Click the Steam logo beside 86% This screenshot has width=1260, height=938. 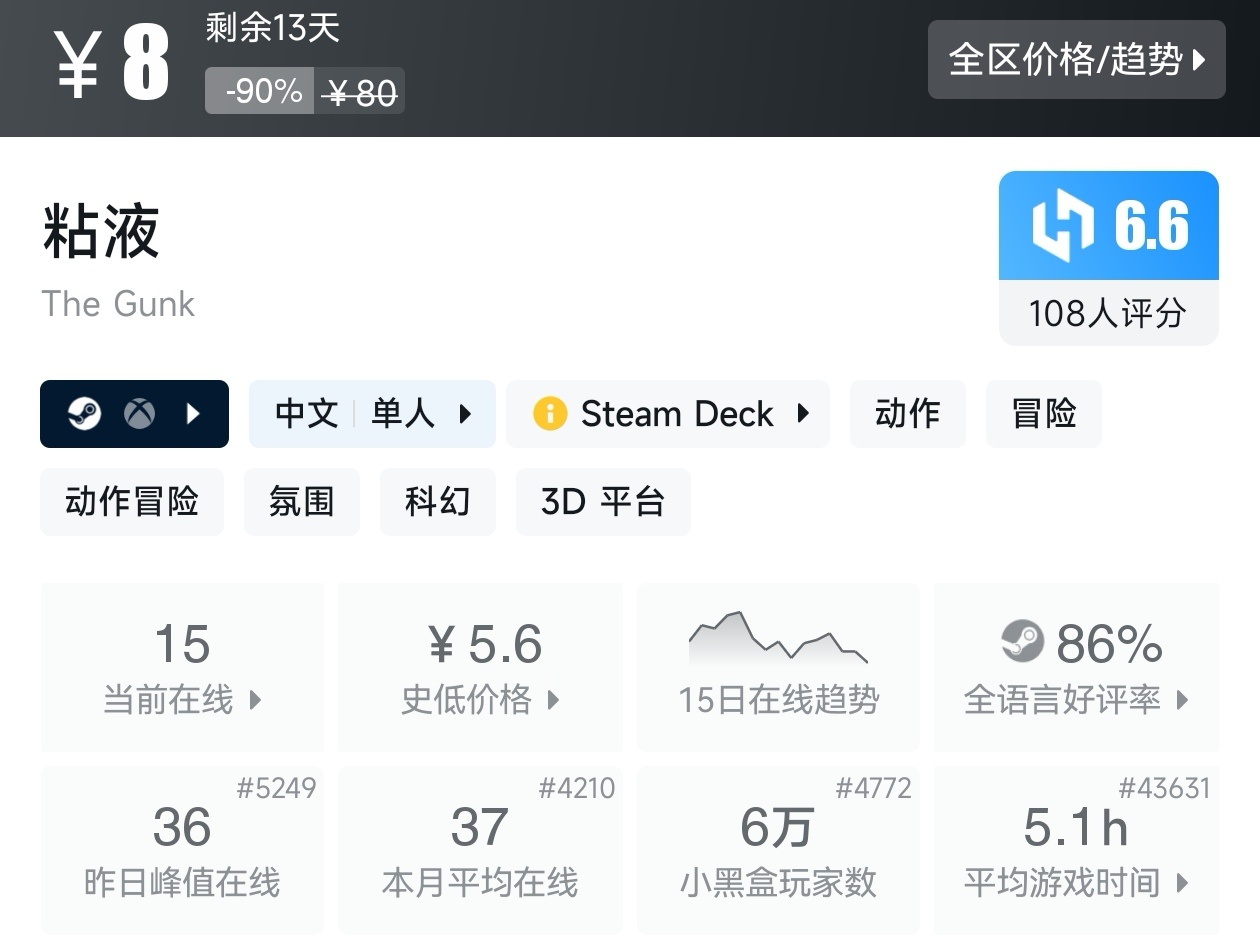coord(1022,642)
